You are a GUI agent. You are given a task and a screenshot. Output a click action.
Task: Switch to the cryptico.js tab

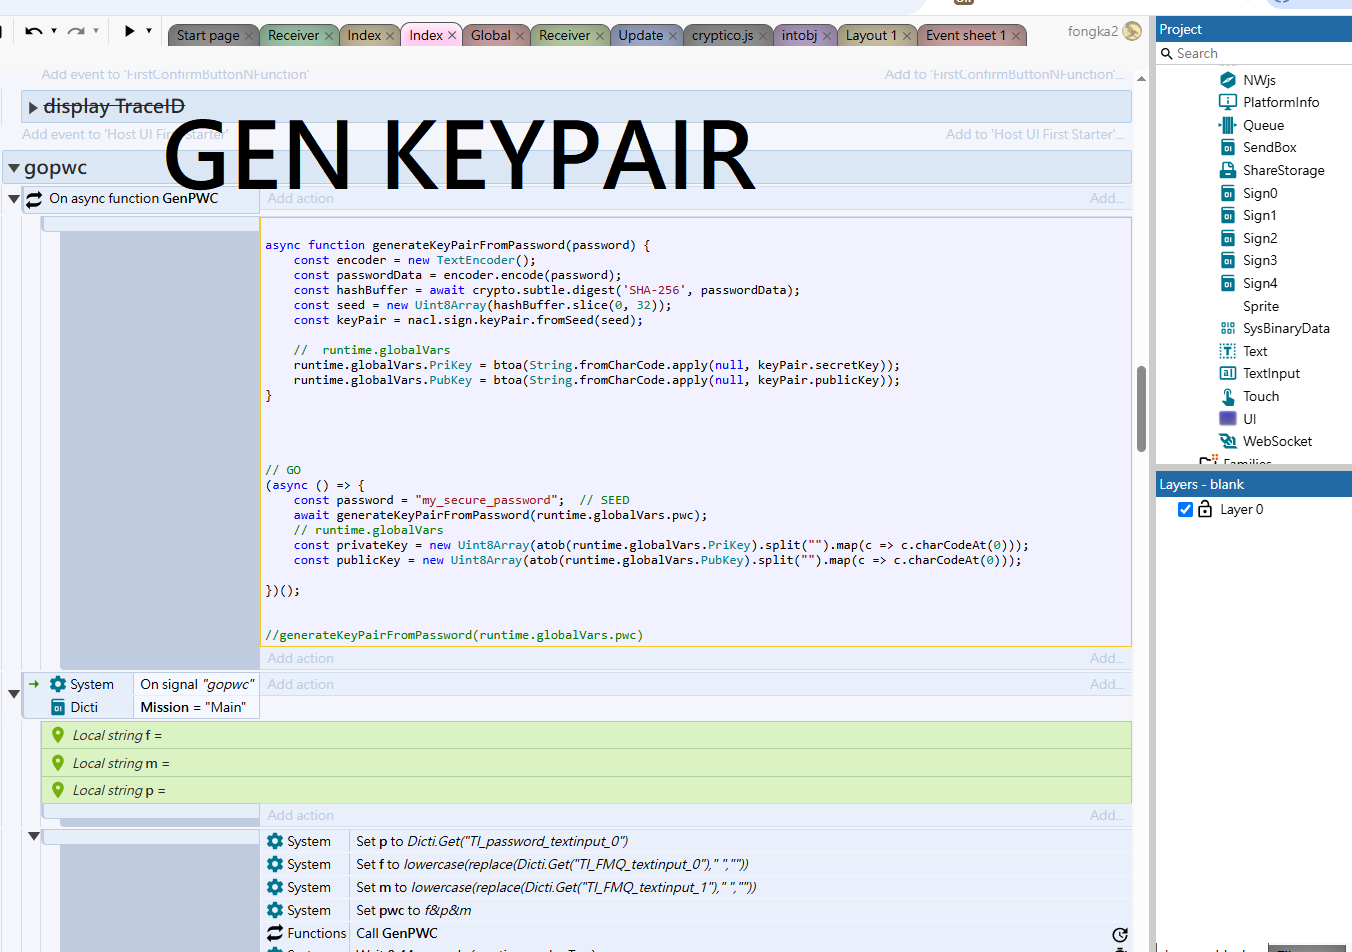pyautogui.click(x=723, y=35)
